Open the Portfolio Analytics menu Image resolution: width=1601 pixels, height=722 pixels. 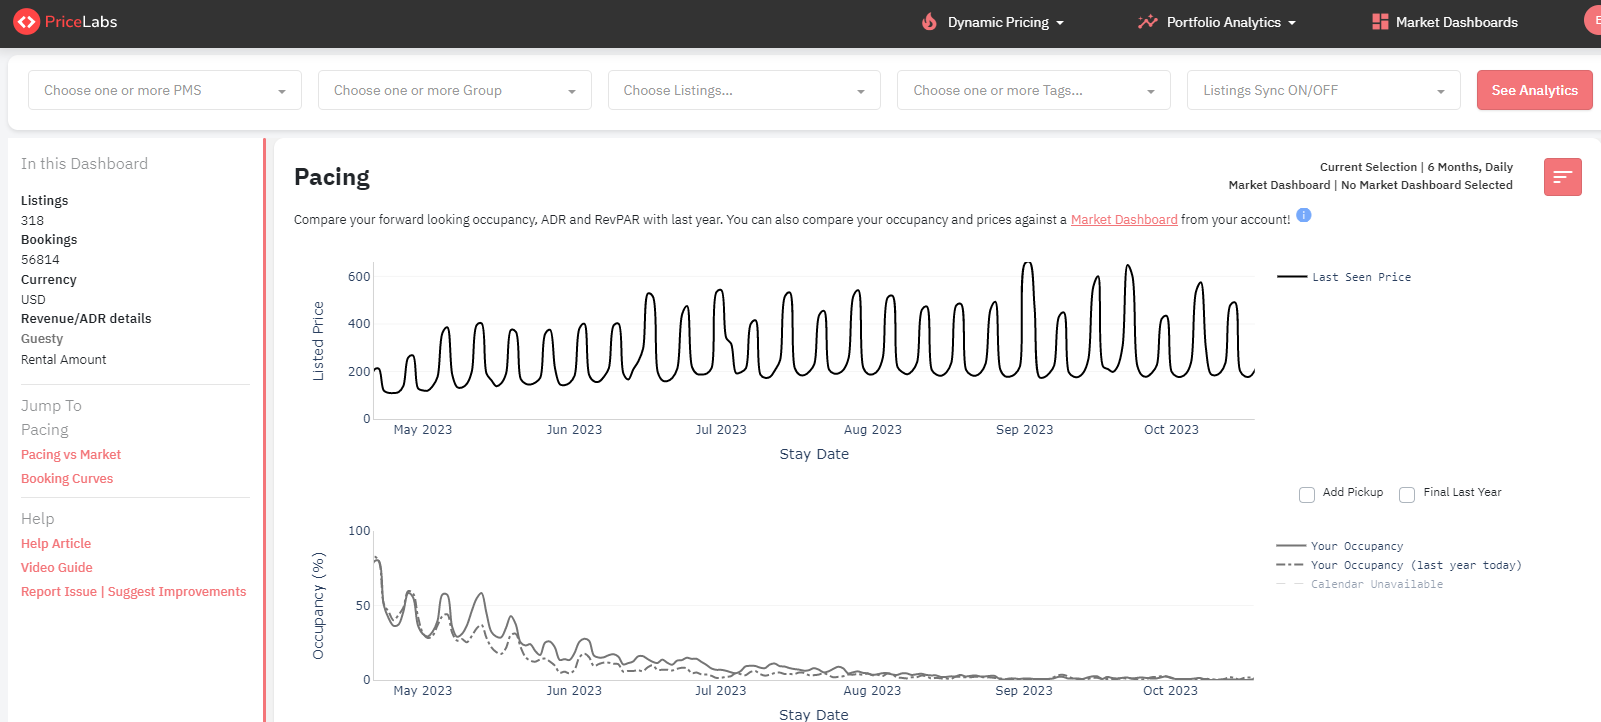(1231, 22)
